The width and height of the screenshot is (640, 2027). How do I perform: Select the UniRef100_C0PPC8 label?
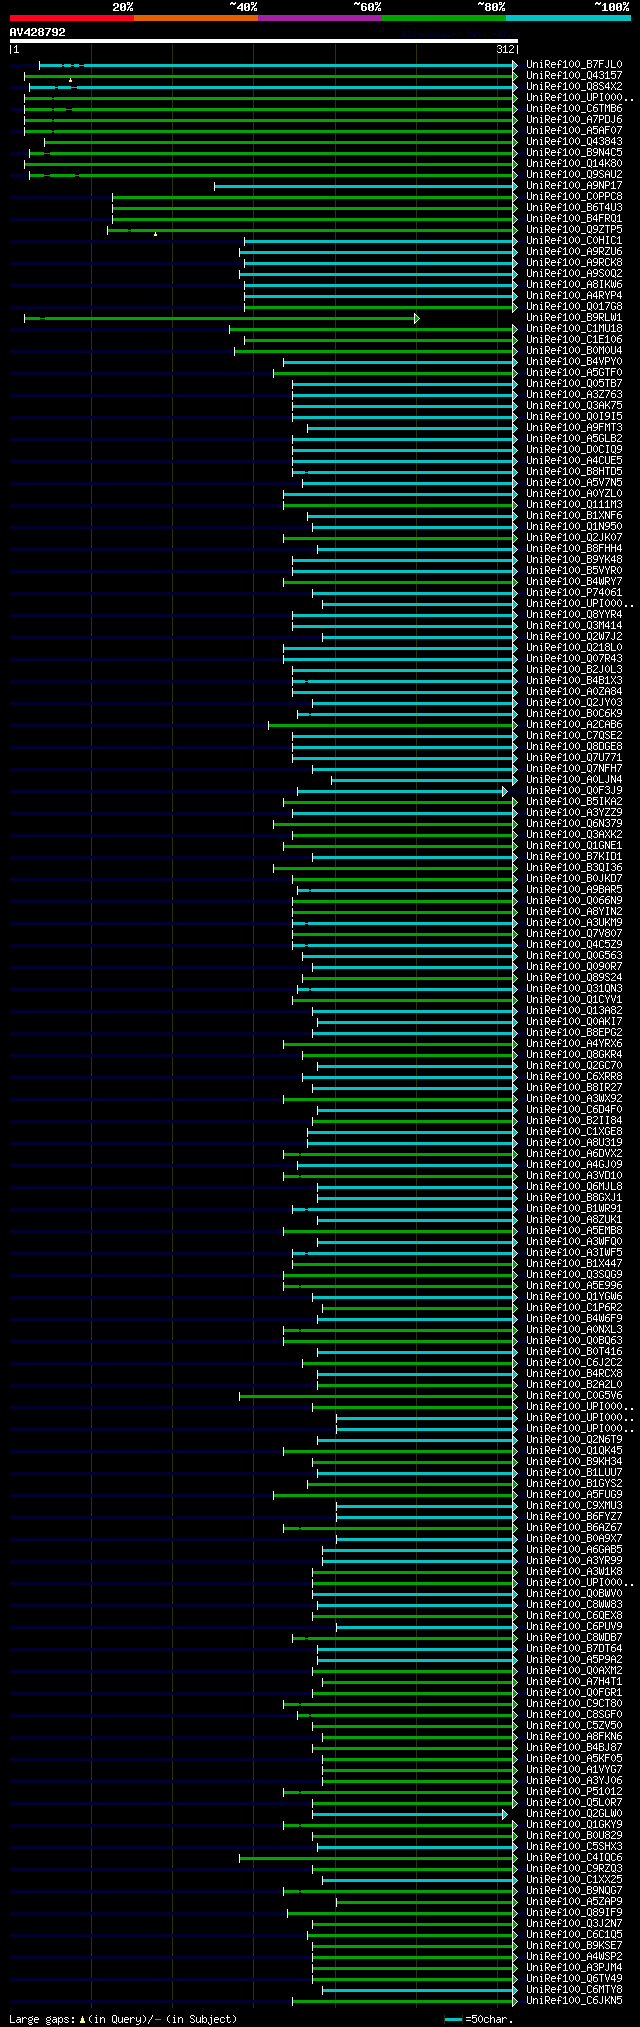[x=574, y=196]
